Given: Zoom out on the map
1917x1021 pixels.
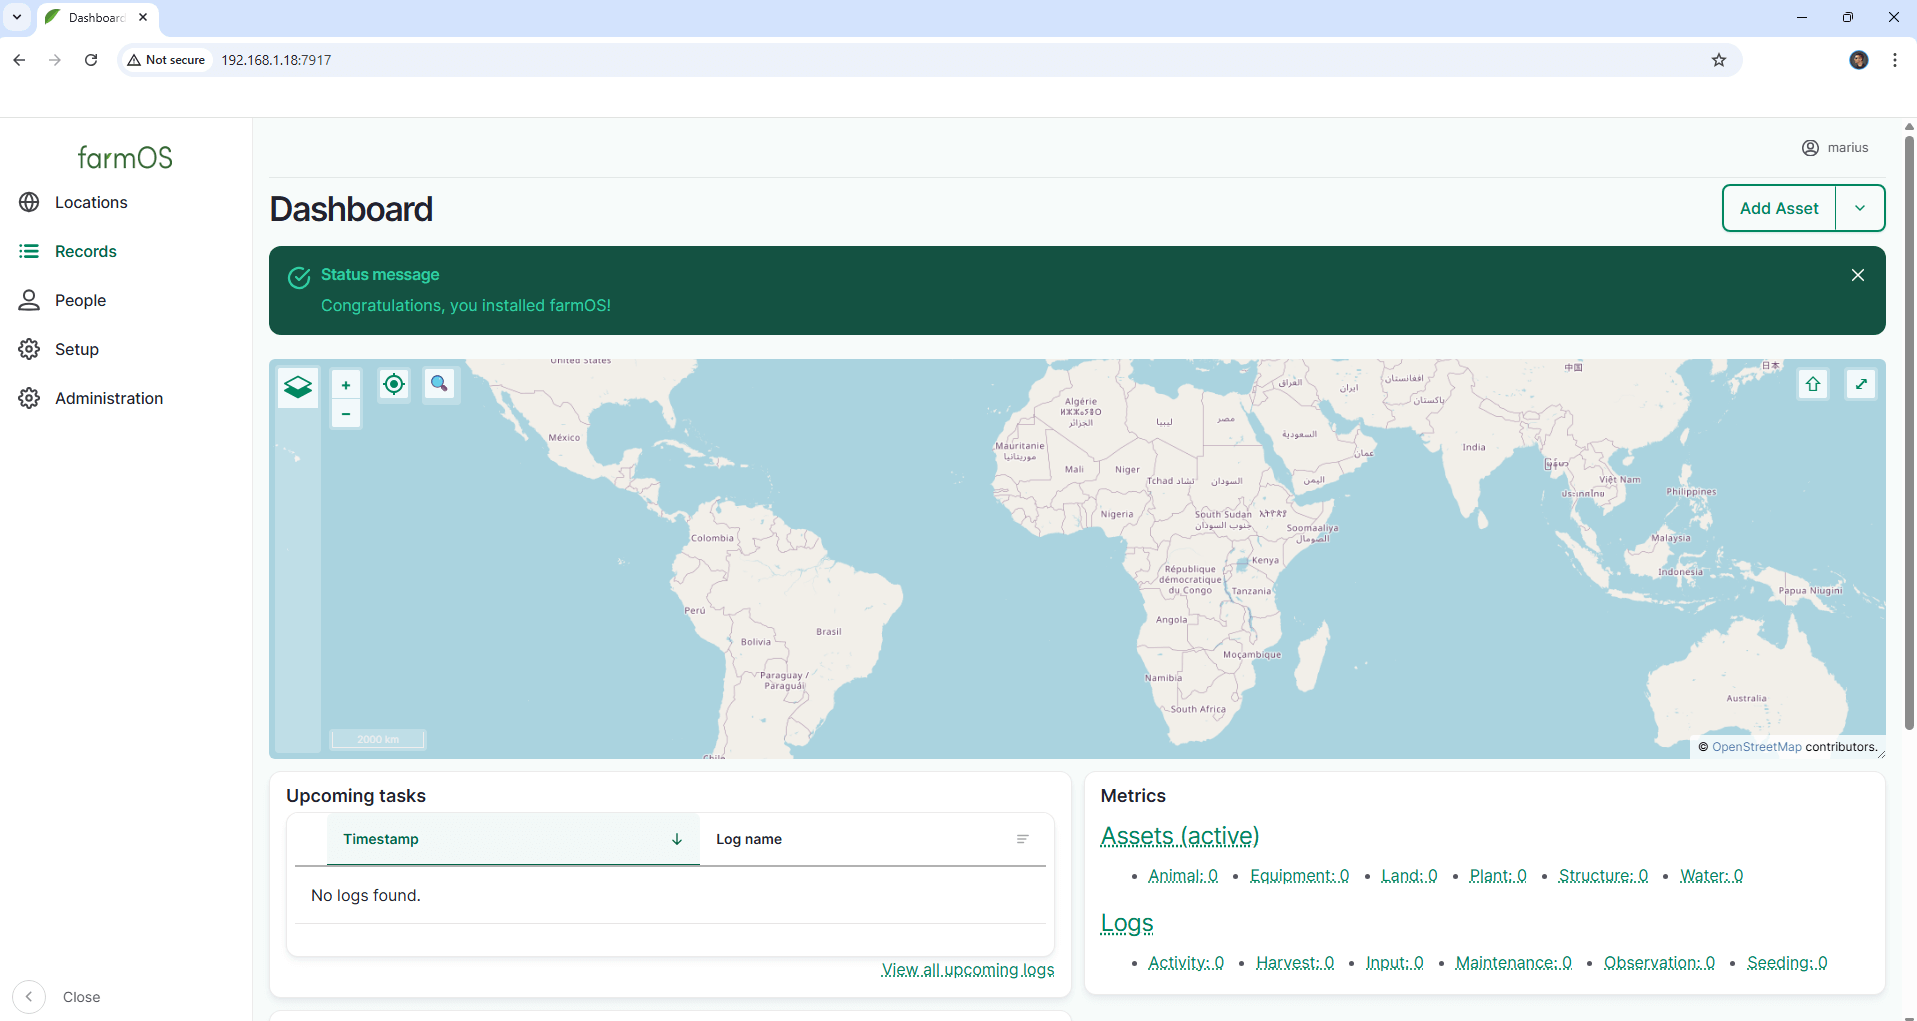Looking at the screenshot, I should [x=346, y=414].
